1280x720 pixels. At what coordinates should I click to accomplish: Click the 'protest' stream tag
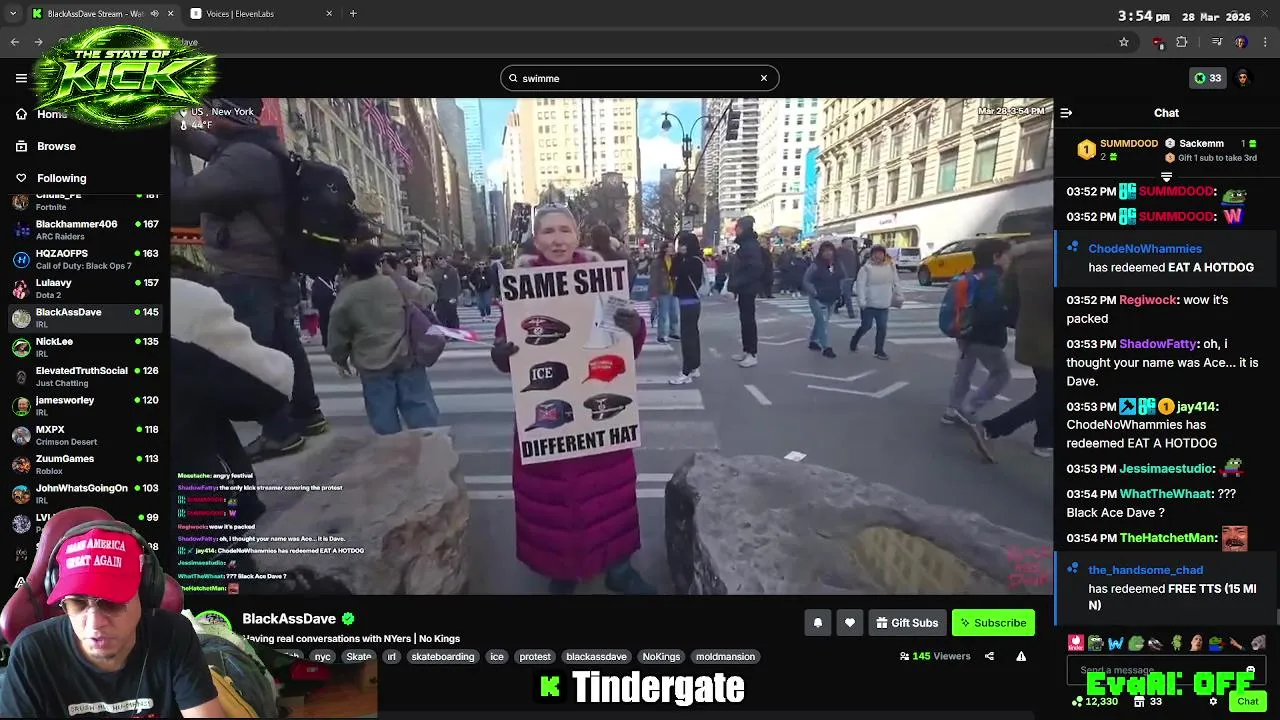[535, 657]
